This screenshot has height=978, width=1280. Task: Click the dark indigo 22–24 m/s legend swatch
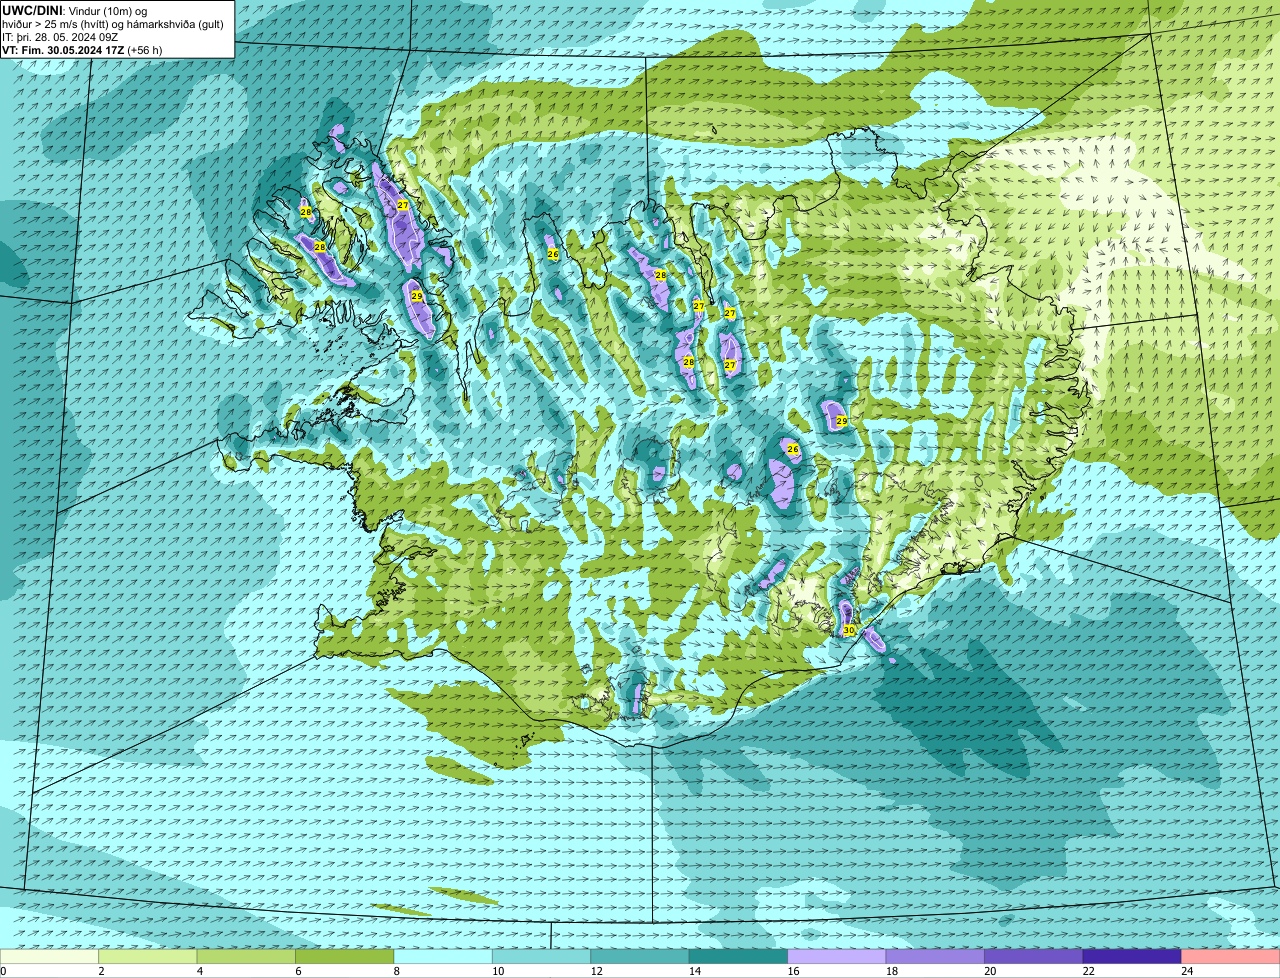1132,957
